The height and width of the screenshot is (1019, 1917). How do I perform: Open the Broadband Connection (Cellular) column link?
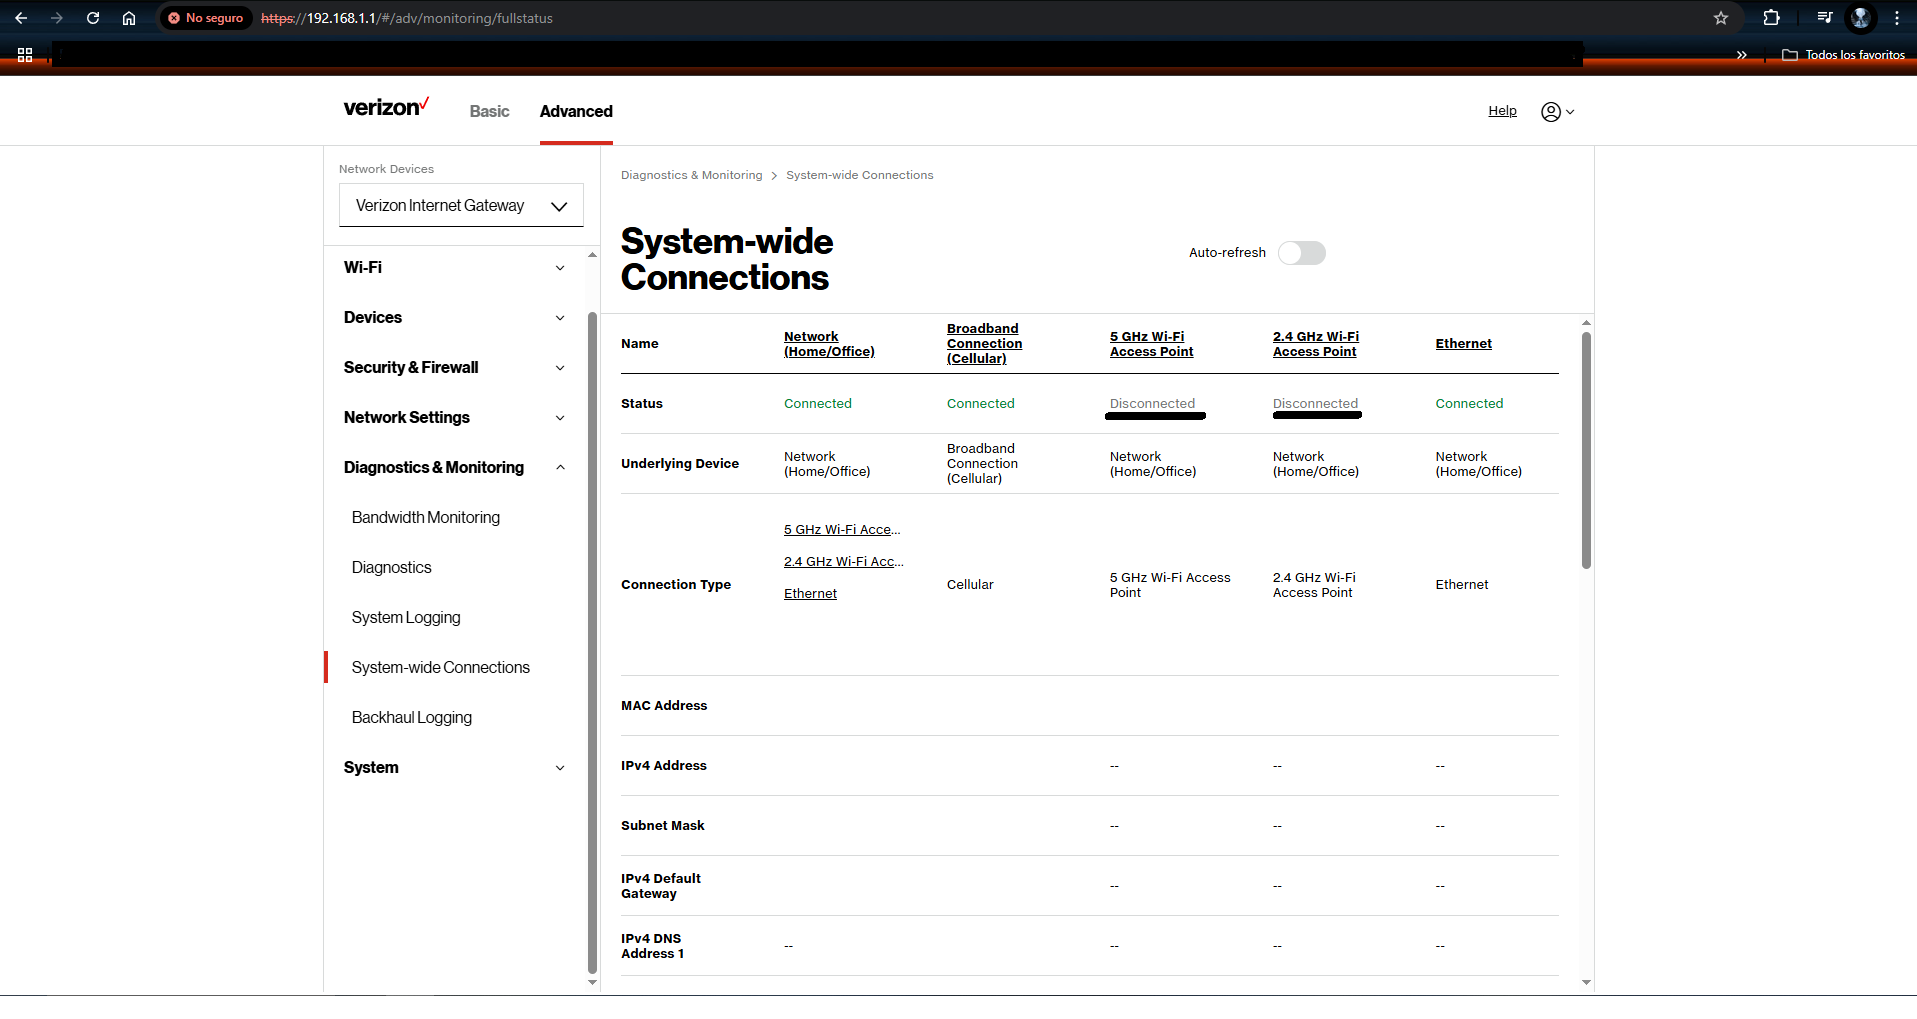pyautogui.click(x=984, y=344)
